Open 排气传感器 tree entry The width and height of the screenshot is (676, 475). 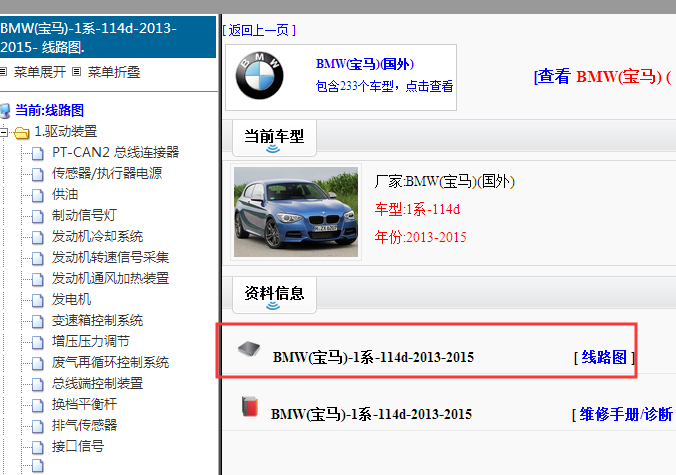[84, 426]
